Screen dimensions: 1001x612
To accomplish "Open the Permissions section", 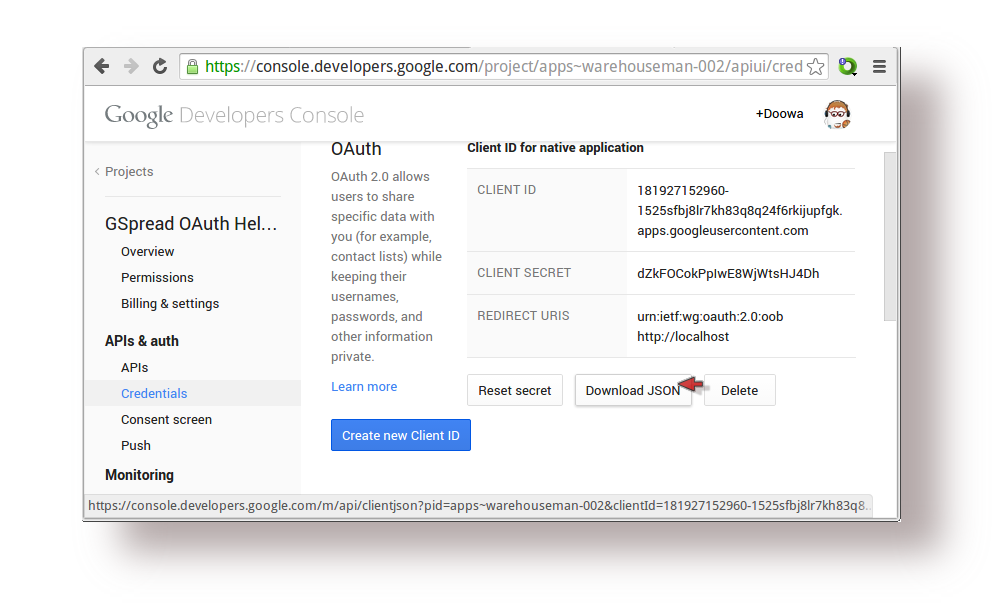I will (157, 278).
